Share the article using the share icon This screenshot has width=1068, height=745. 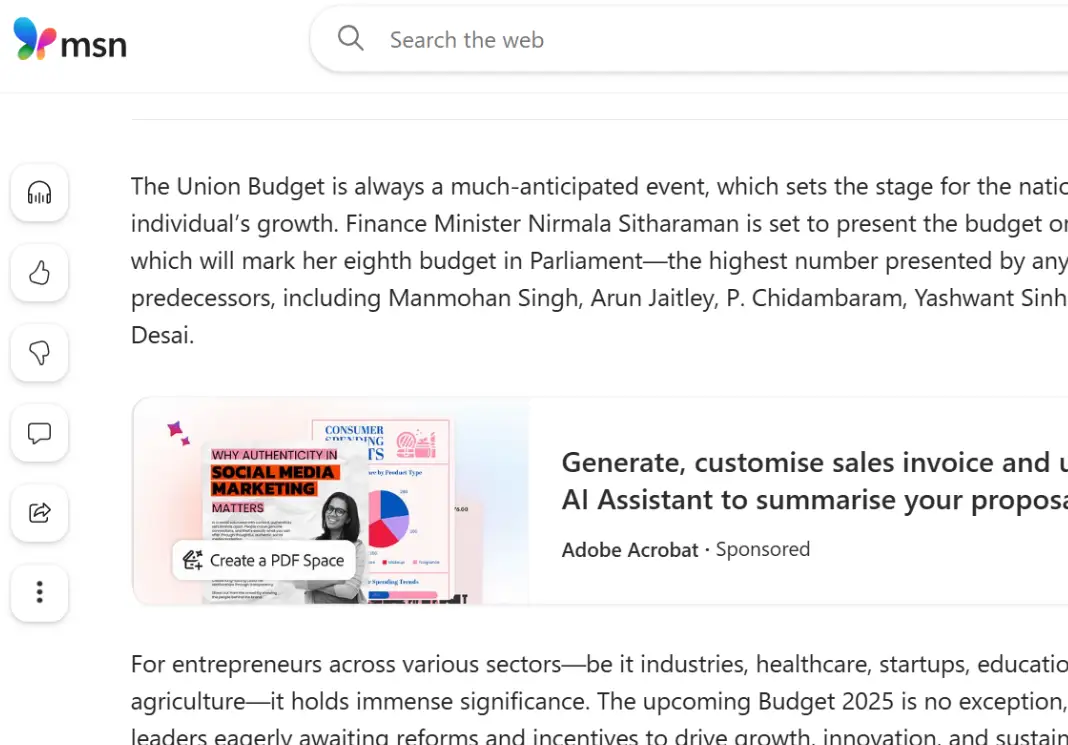tap(40, 513)
